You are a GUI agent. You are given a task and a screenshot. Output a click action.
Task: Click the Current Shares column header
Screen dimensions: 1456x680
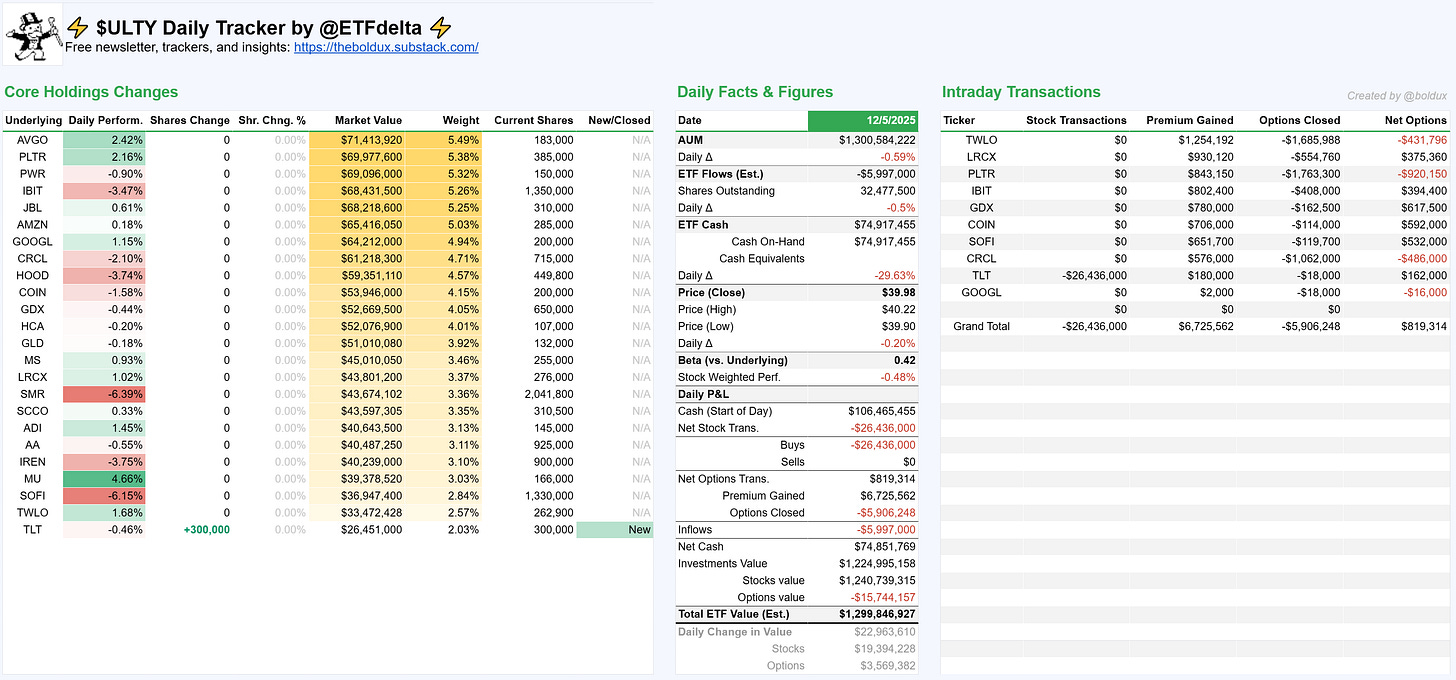pyautogui.click(x=534, y=120)
